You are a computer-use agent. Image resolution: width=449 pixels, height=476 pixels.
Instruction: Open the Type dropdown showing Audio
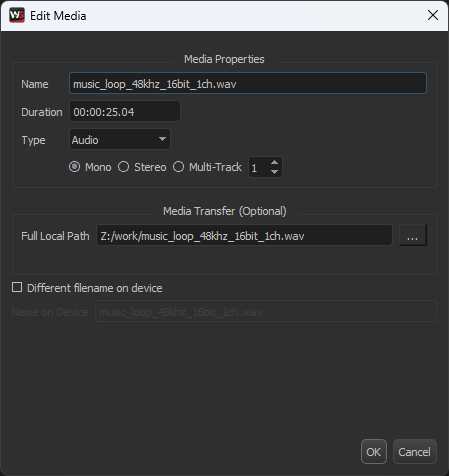pos(120,139)
